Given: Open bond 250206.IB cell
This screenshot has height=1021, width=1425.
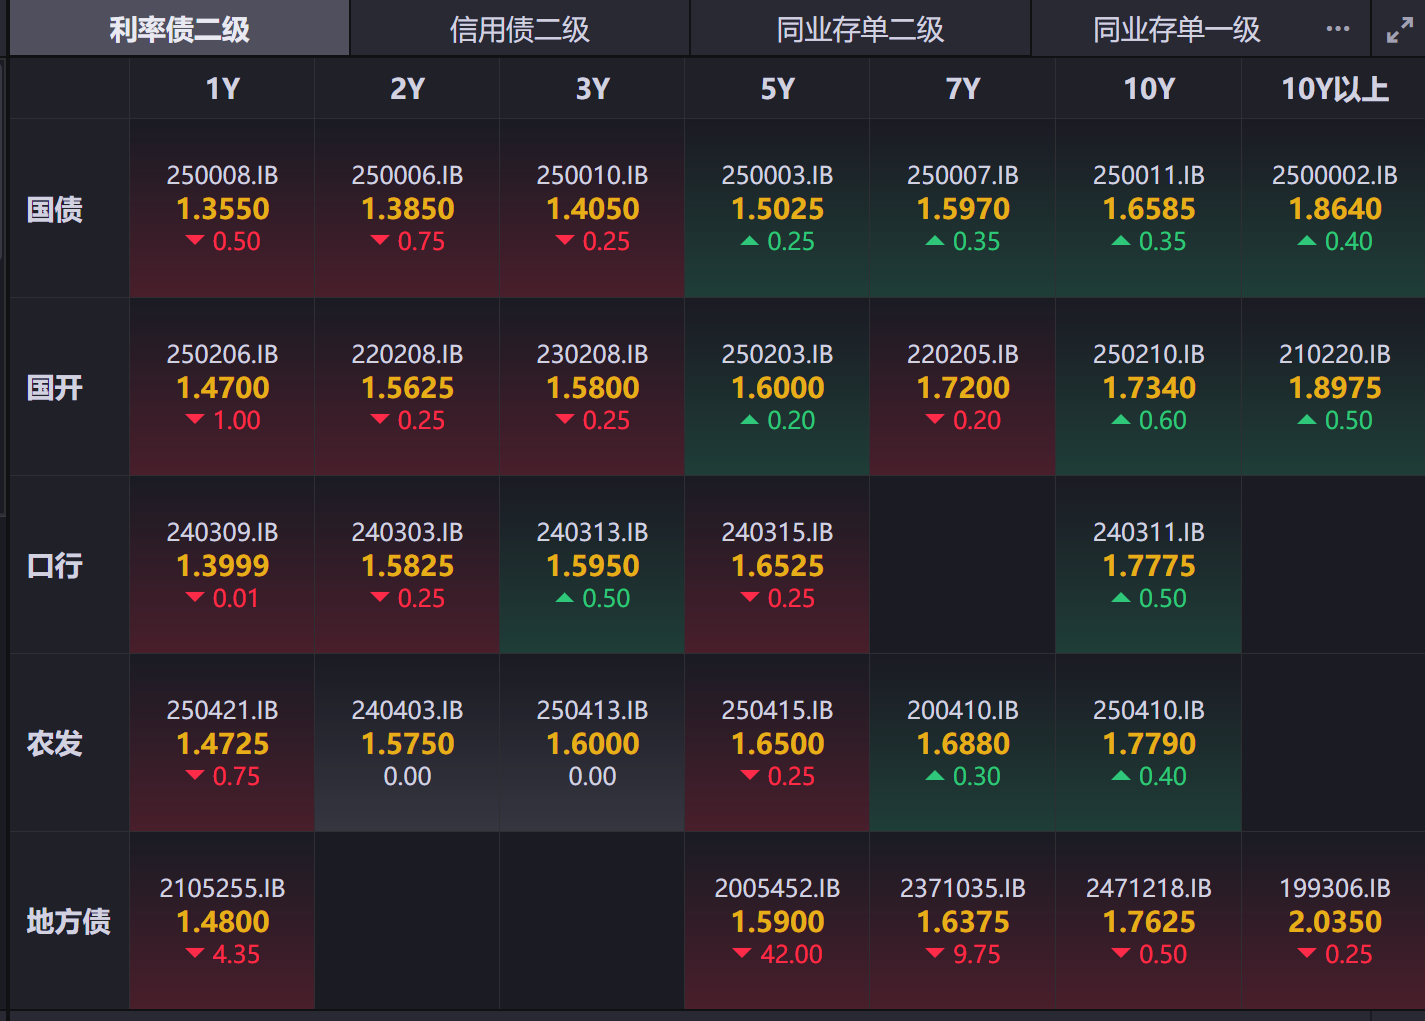Looking at the screenshot, I should pos(222,387).
